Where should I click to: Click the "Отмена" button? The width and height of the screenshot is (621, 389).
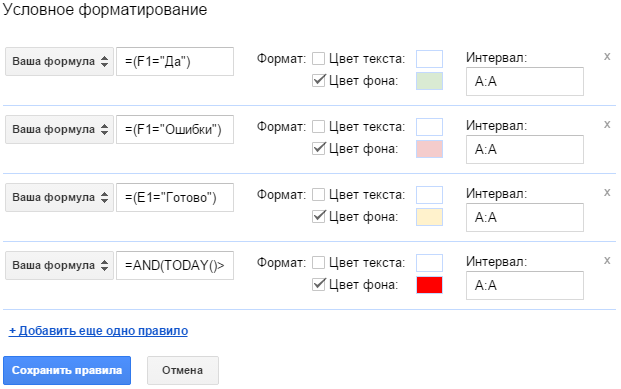click(183, 370)
